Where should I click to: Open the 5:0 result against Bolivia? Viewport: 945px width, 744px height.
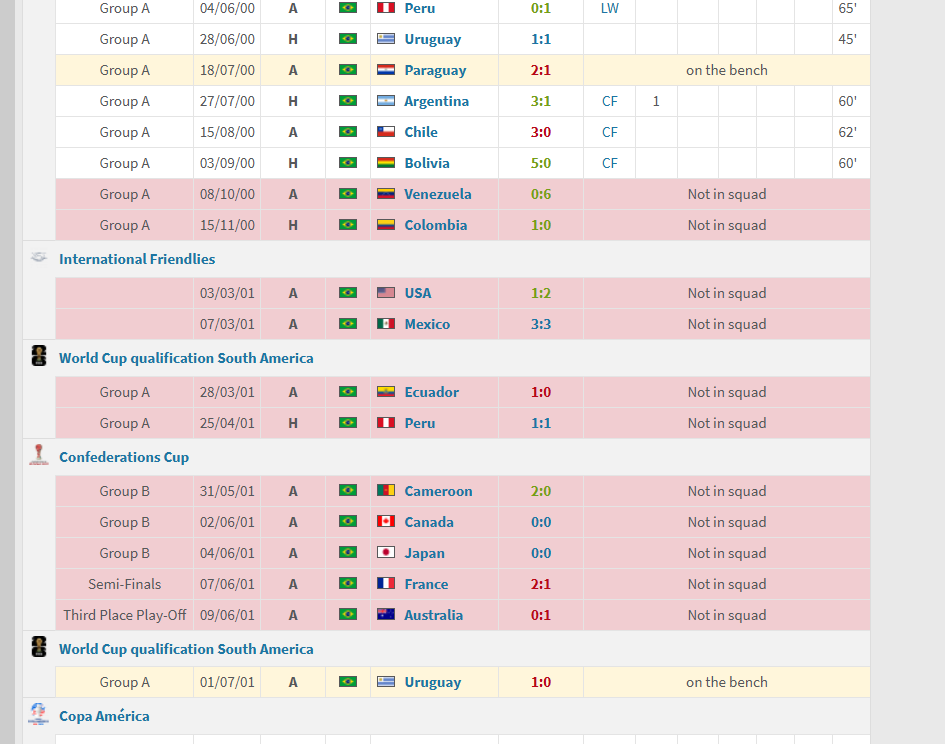(x=541, y=163)
